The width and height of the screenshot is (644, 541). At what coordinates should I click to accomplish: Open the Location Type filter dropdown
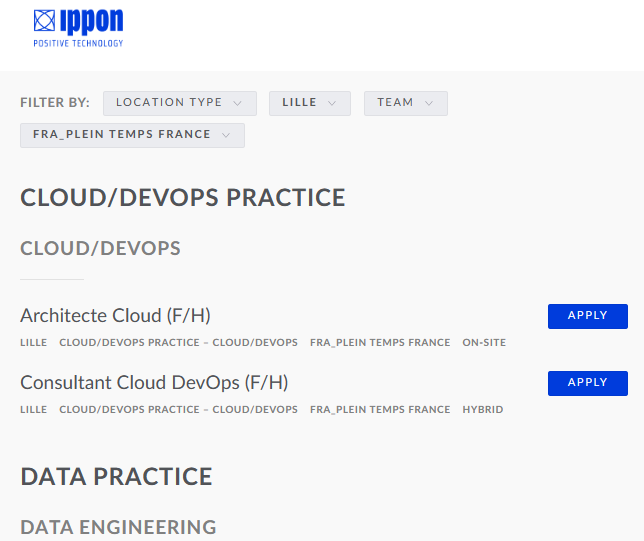coord(179,103)
